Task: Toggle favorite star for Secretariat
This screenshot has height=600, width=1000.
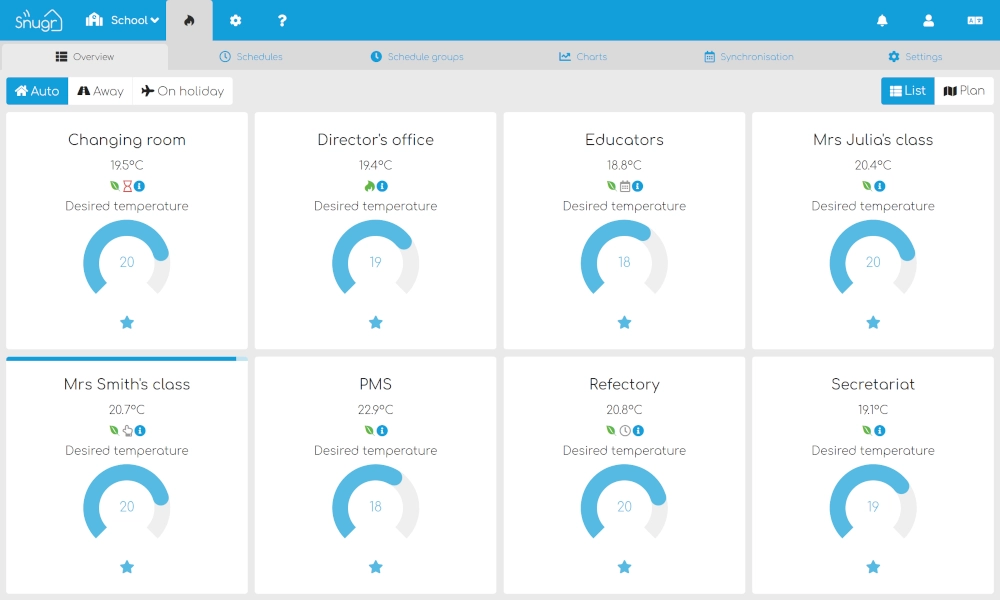Action: click(x=873, y=567)
